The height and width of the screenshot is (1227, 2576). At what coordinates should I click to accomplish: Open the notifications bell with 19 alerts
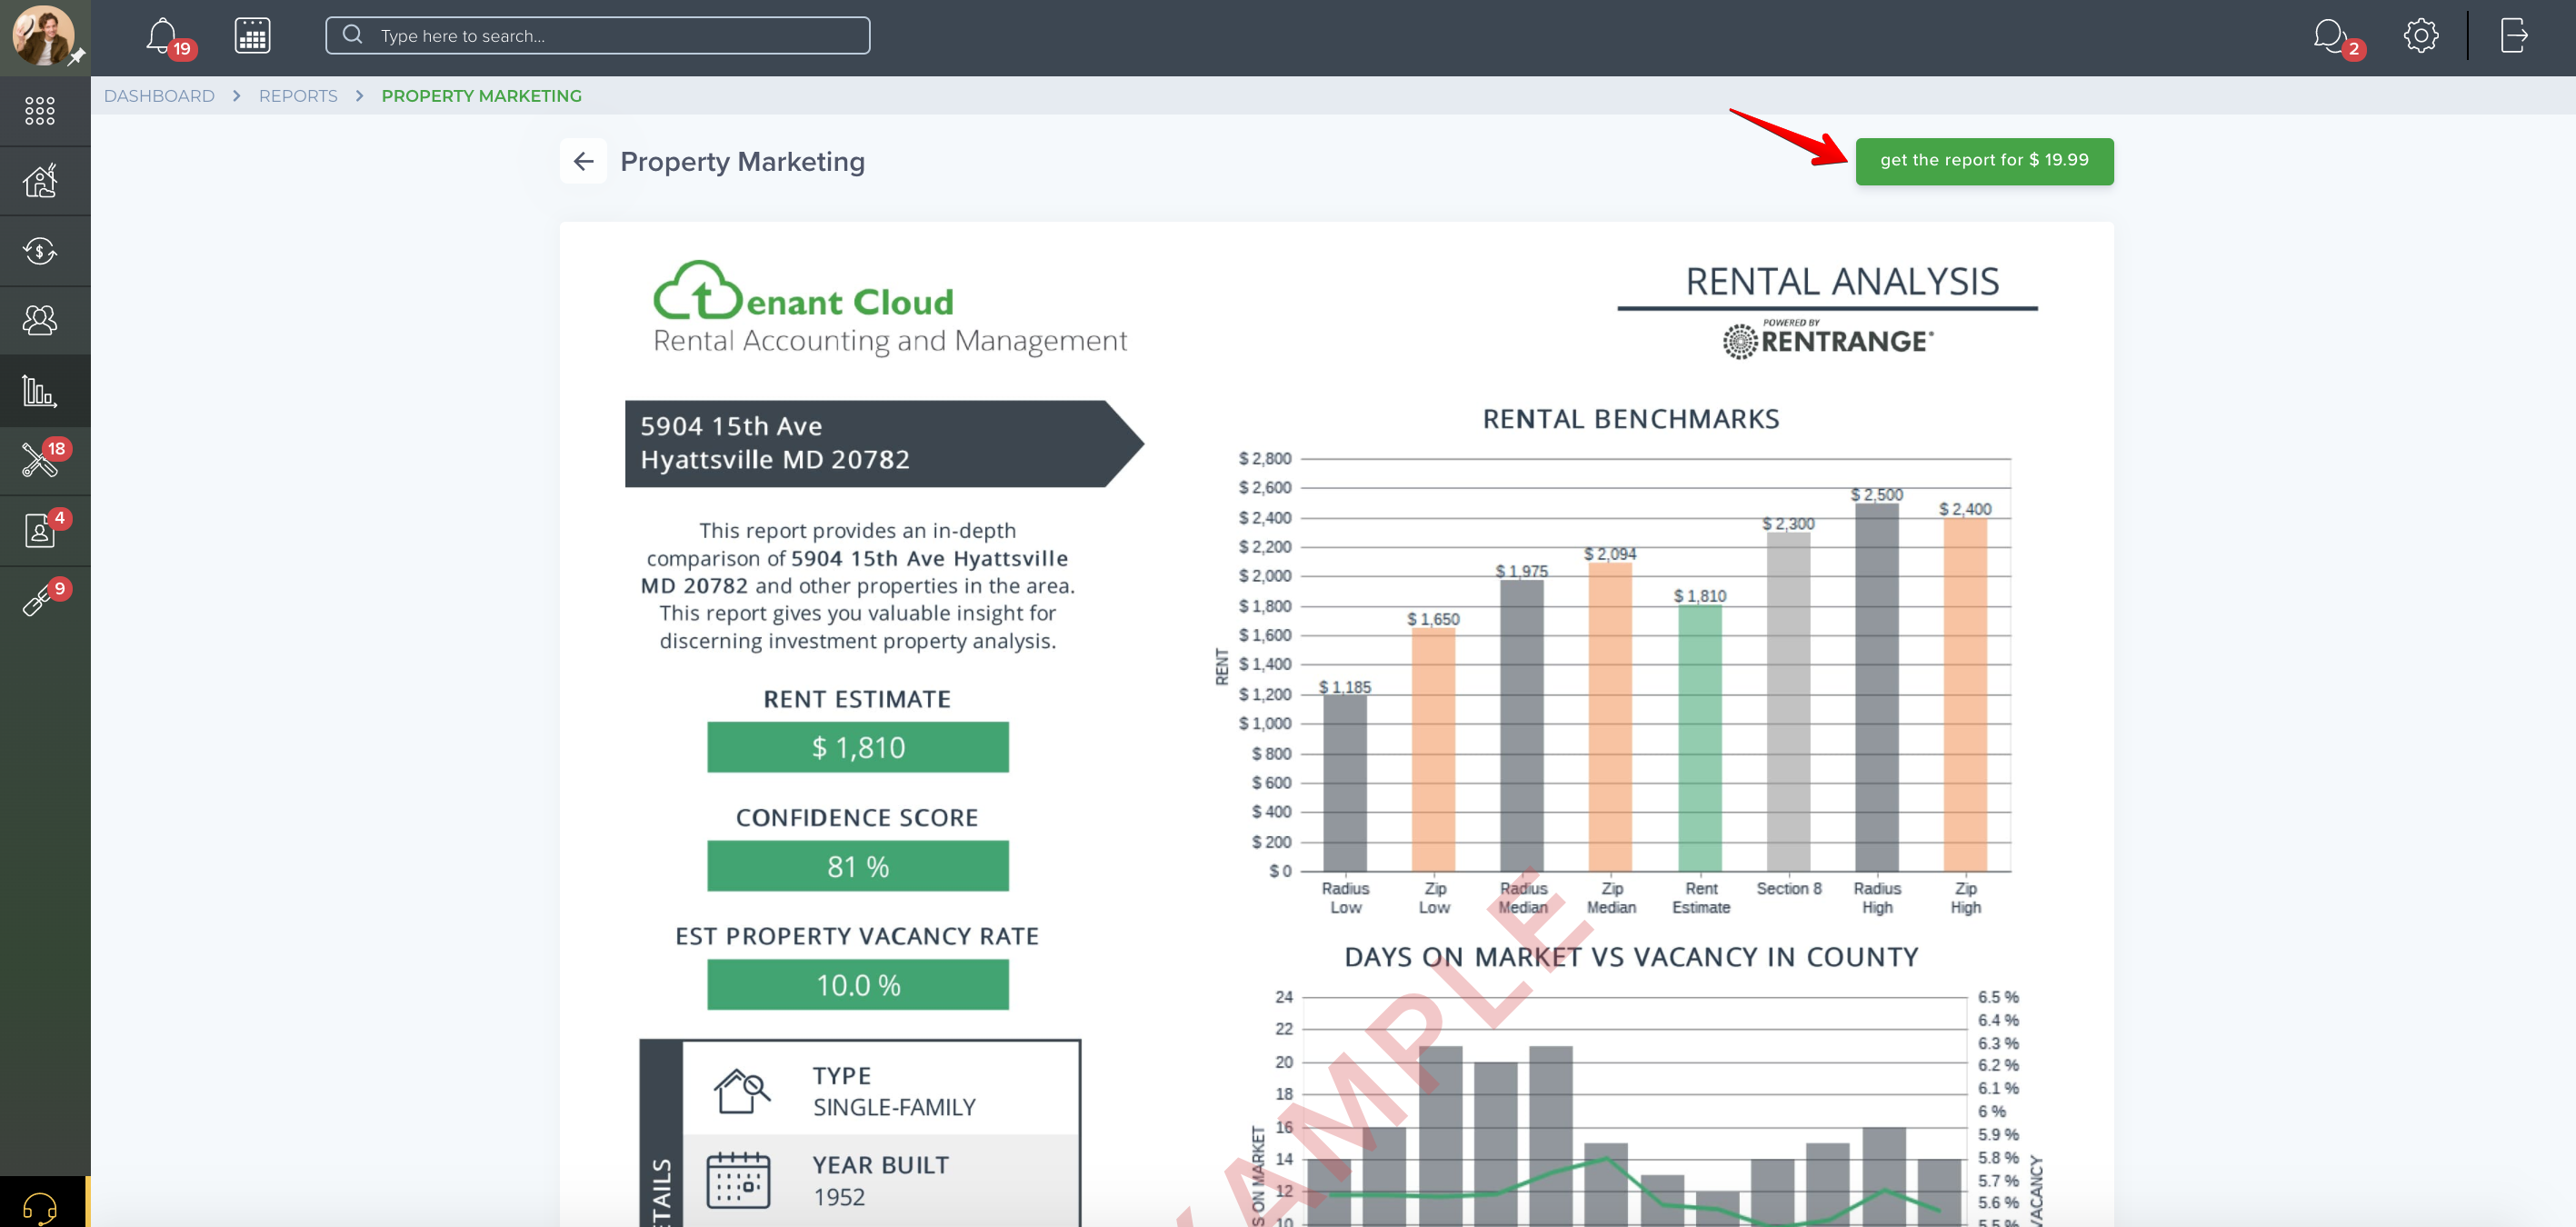tap(163, 36)
